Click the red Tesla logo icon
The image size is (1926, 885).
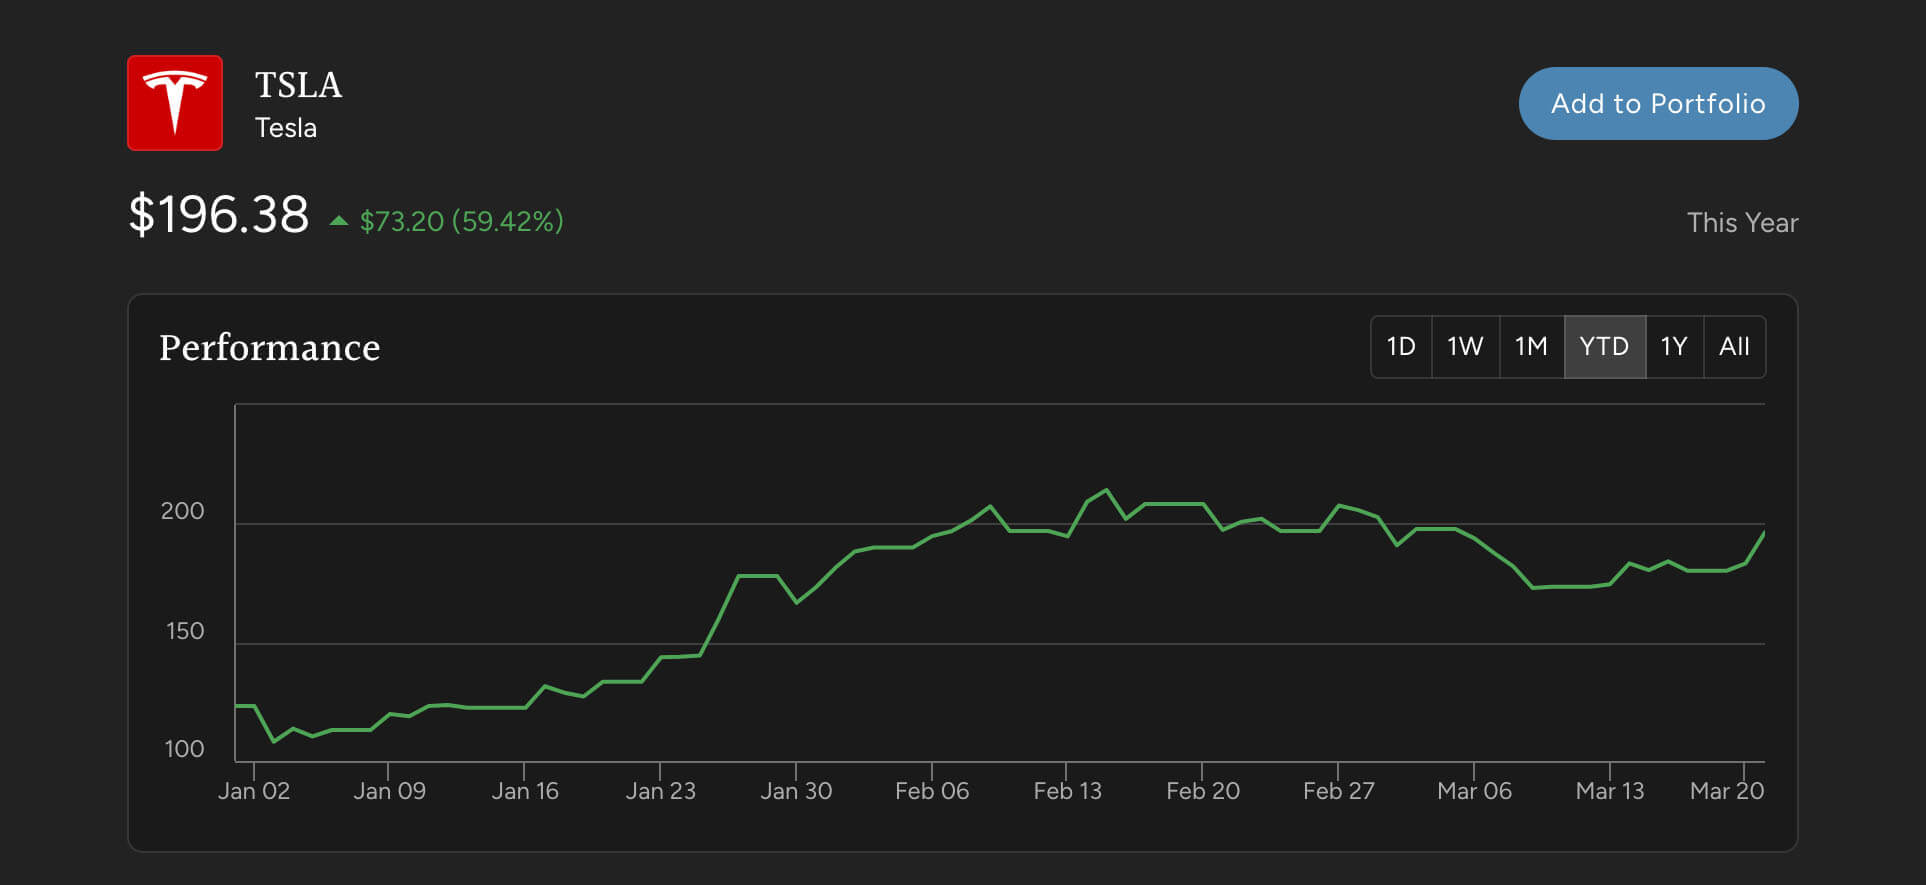click(175, 103)
